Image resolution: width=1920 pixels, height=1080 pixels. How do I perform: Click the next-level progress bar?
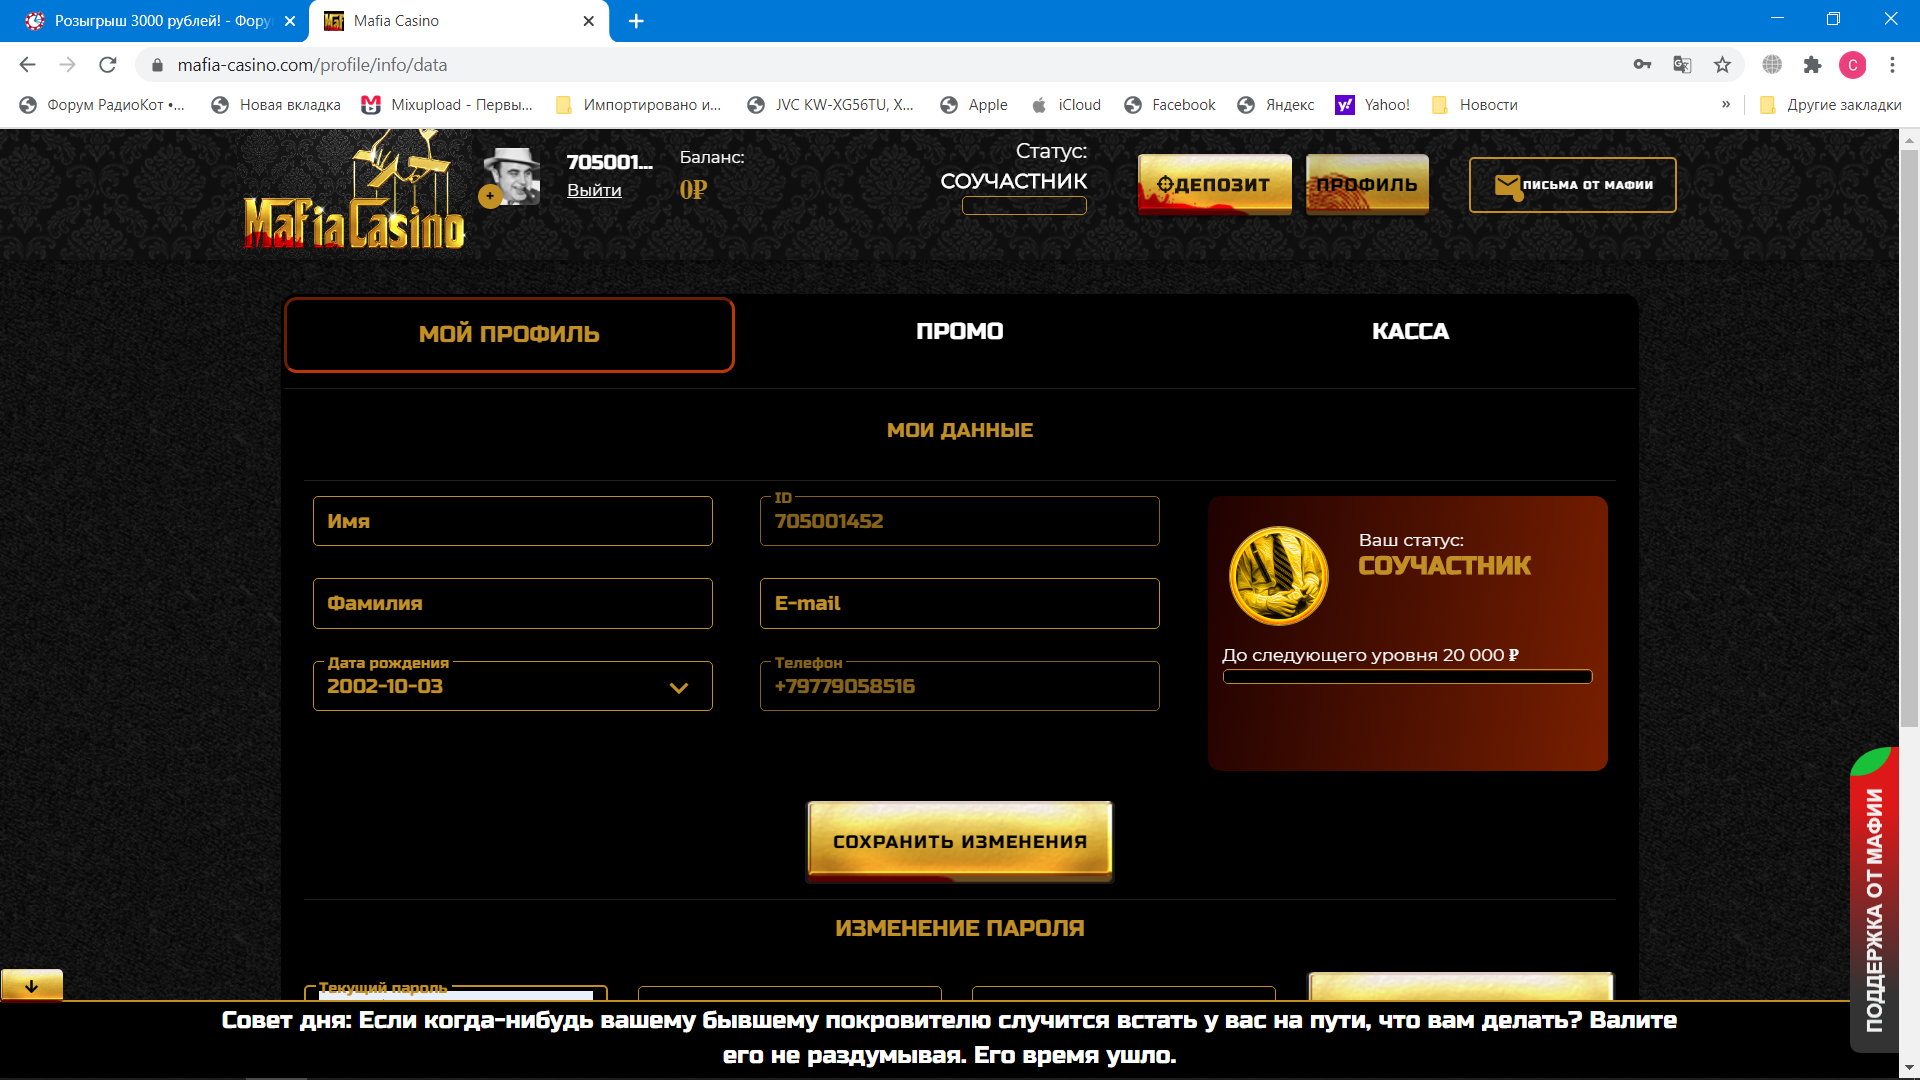(1407, 677)
